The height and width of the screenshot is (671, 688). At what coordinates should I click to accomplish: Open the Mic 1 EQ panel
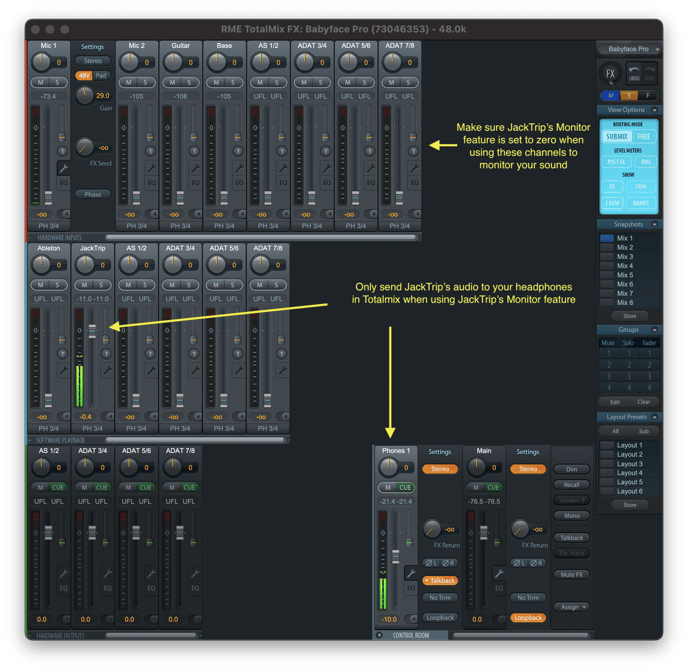click(63, 183)
